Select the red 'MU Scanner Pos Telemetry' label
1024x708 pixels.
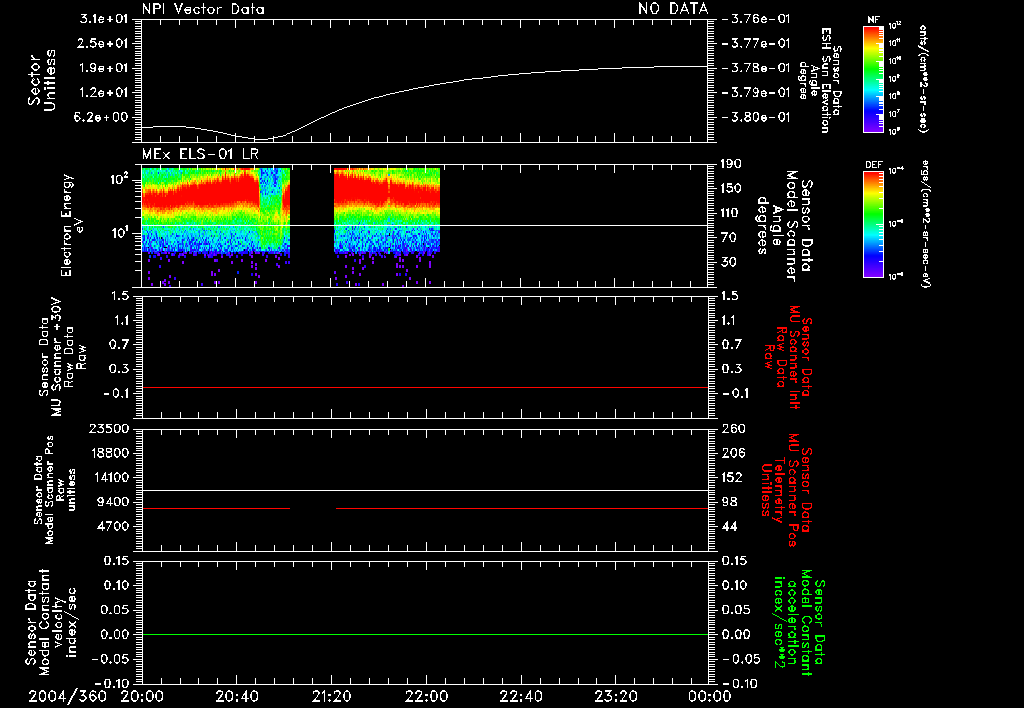786,490
